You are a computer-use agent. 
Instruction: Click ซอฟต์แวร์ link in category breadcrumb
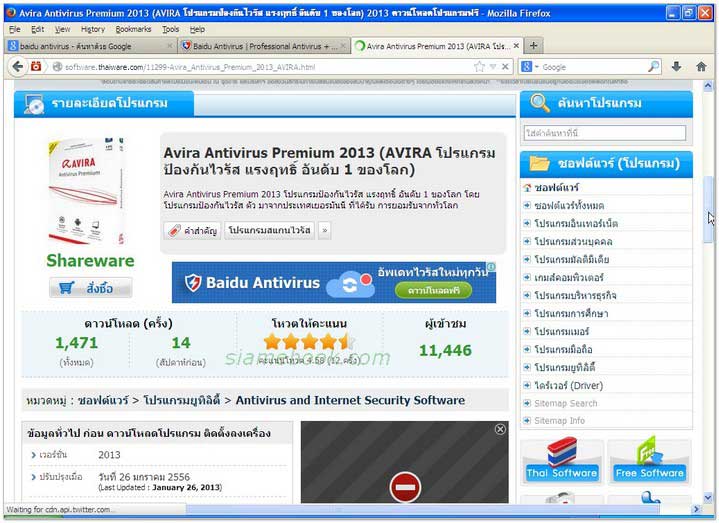[x=103, y=400]
